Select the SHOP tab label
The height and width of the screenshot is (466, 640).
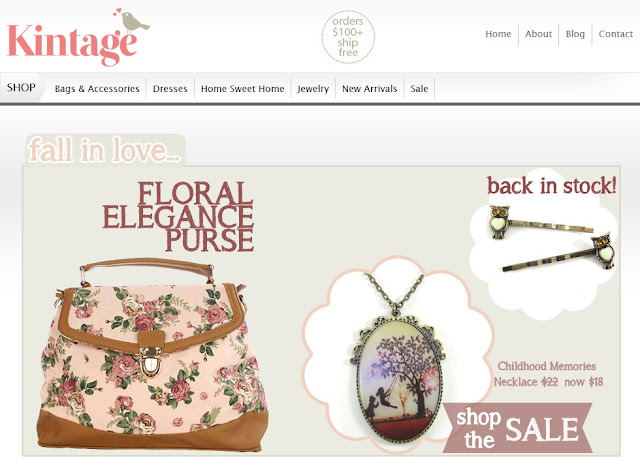[x=21, y=87]
